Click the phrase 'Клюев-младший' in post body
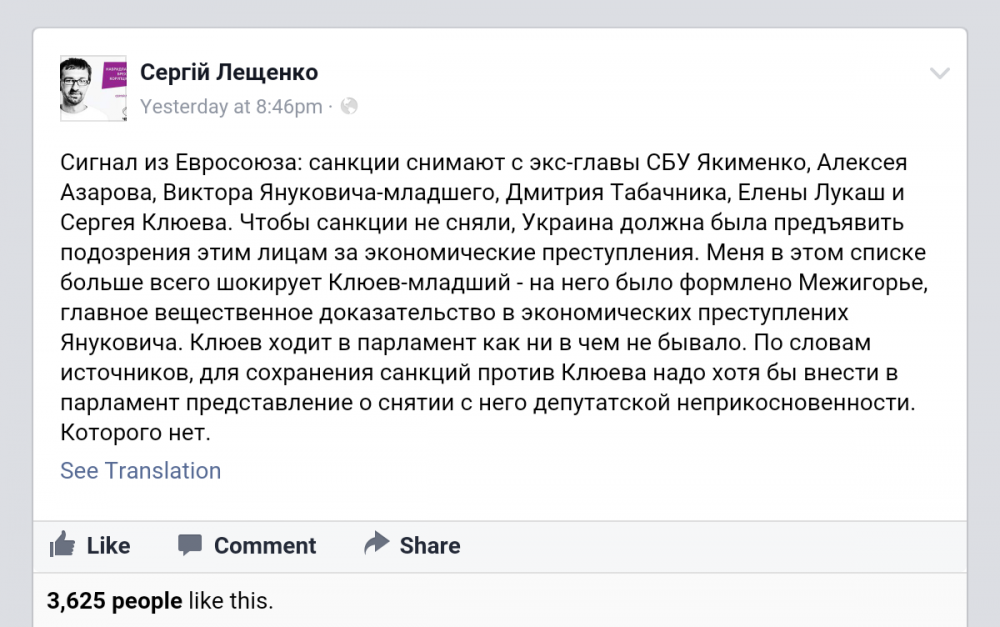 [x=419, y=283]
